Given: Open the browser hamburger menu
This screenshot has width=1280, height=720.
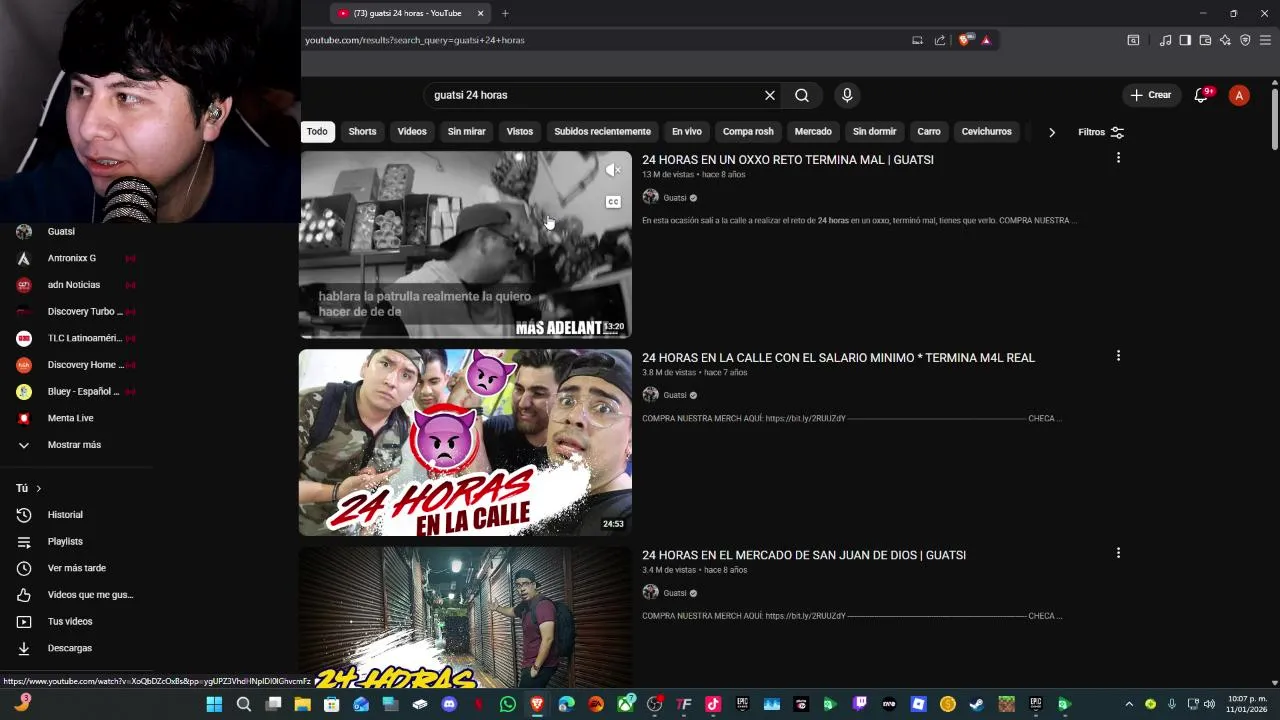Looking at the screenshot, I should (1265, 40).
